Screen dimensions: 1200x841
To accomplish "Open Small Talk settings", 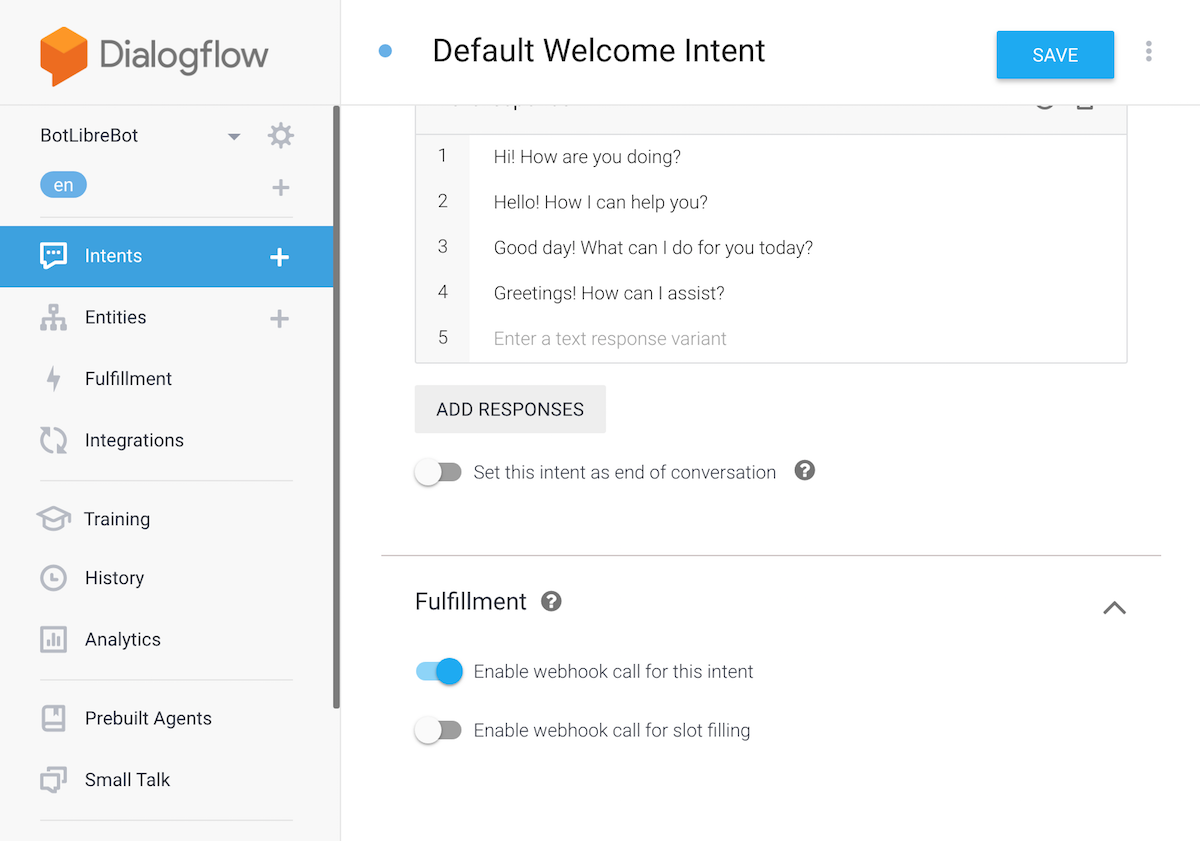I will 127,780.
